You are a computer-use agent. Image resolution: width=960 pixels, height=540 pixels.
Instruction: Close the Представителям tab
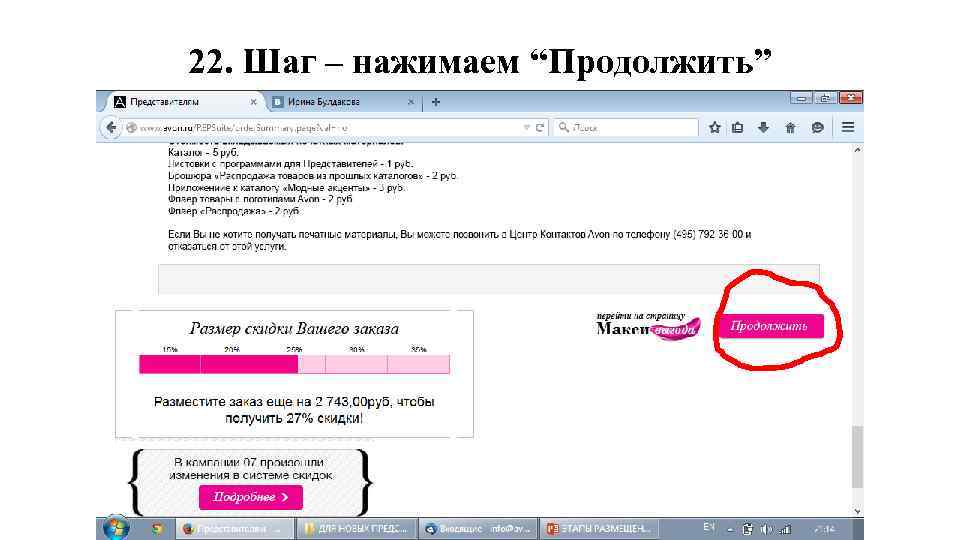pos(253,102)
